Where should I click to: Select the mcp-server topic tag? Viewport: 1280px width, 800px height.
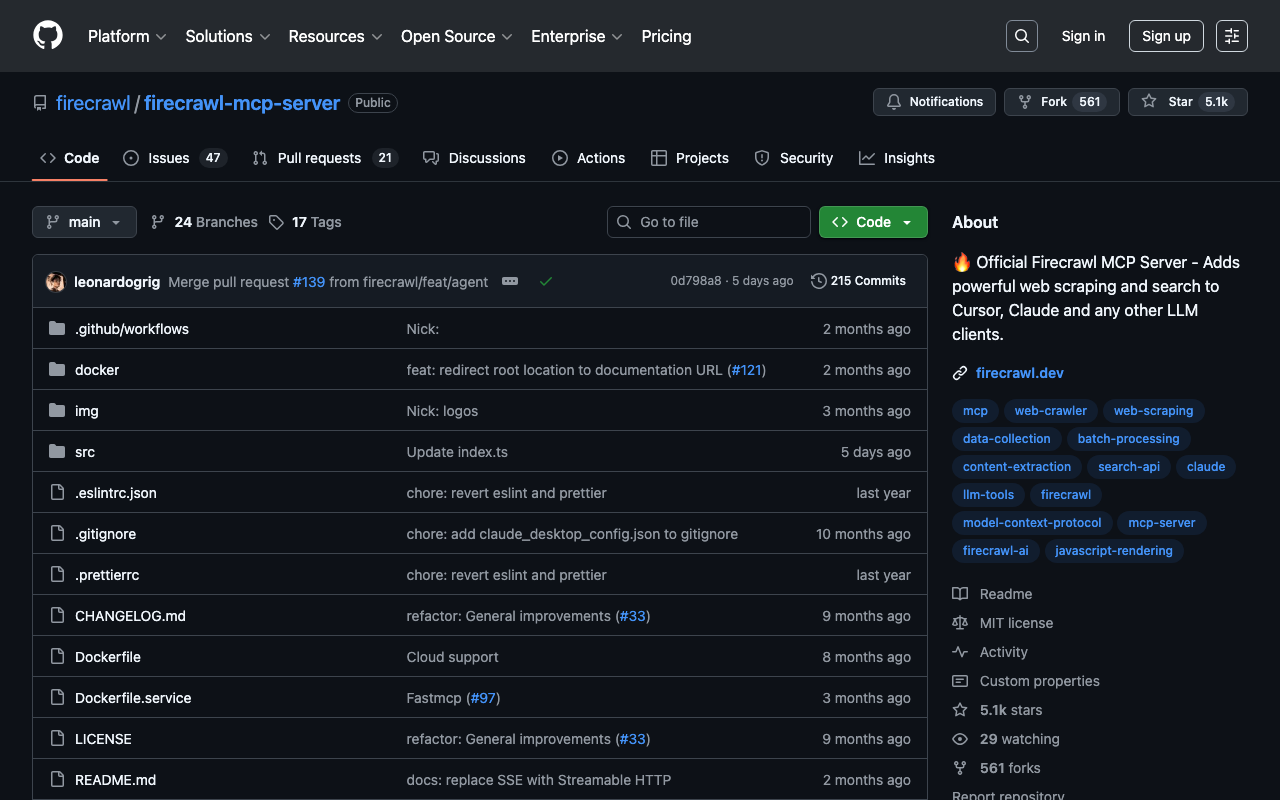click(x=1161, y=523)
